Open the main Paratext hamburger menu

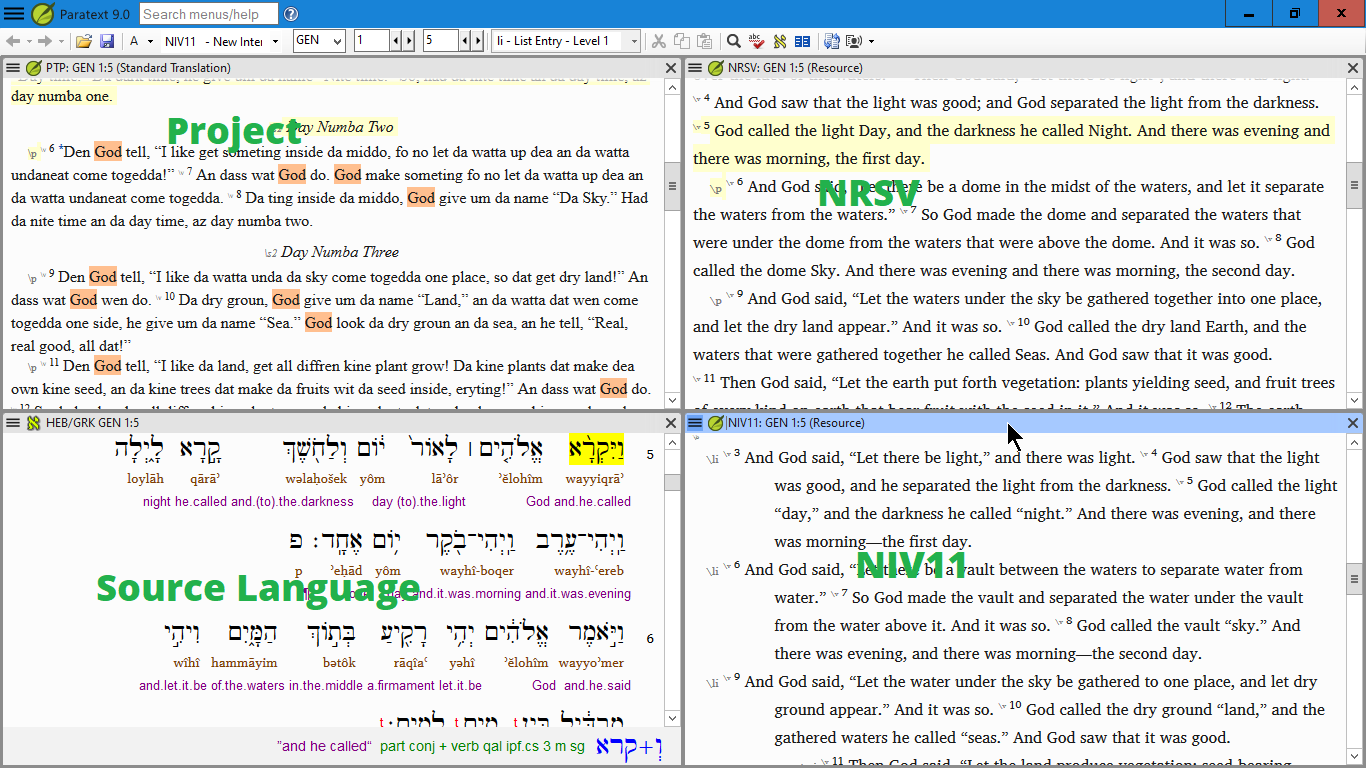click(x=14, y=14)
